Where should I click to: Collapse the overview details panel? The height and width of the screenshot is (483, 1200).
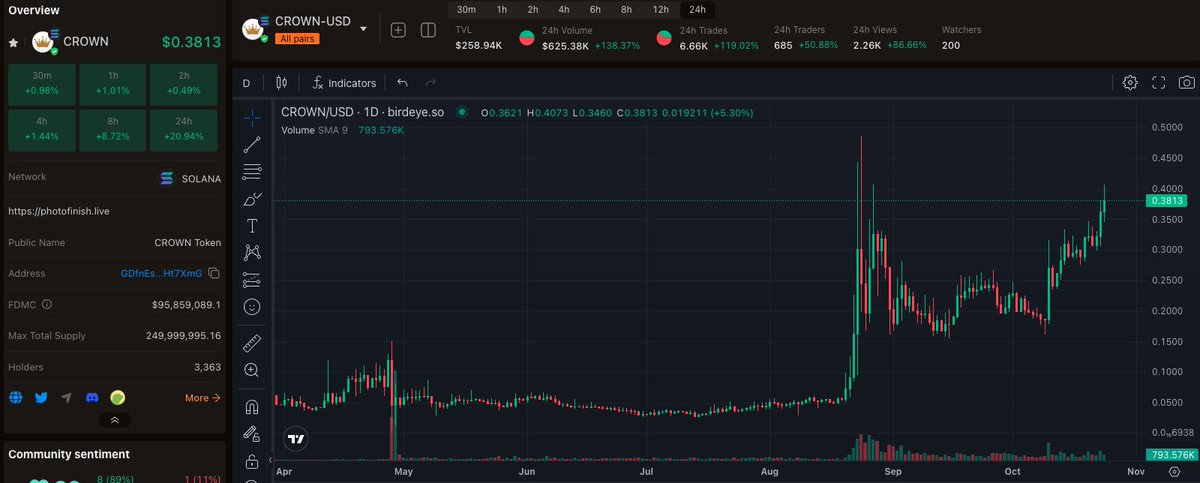(x=114, y=421)
